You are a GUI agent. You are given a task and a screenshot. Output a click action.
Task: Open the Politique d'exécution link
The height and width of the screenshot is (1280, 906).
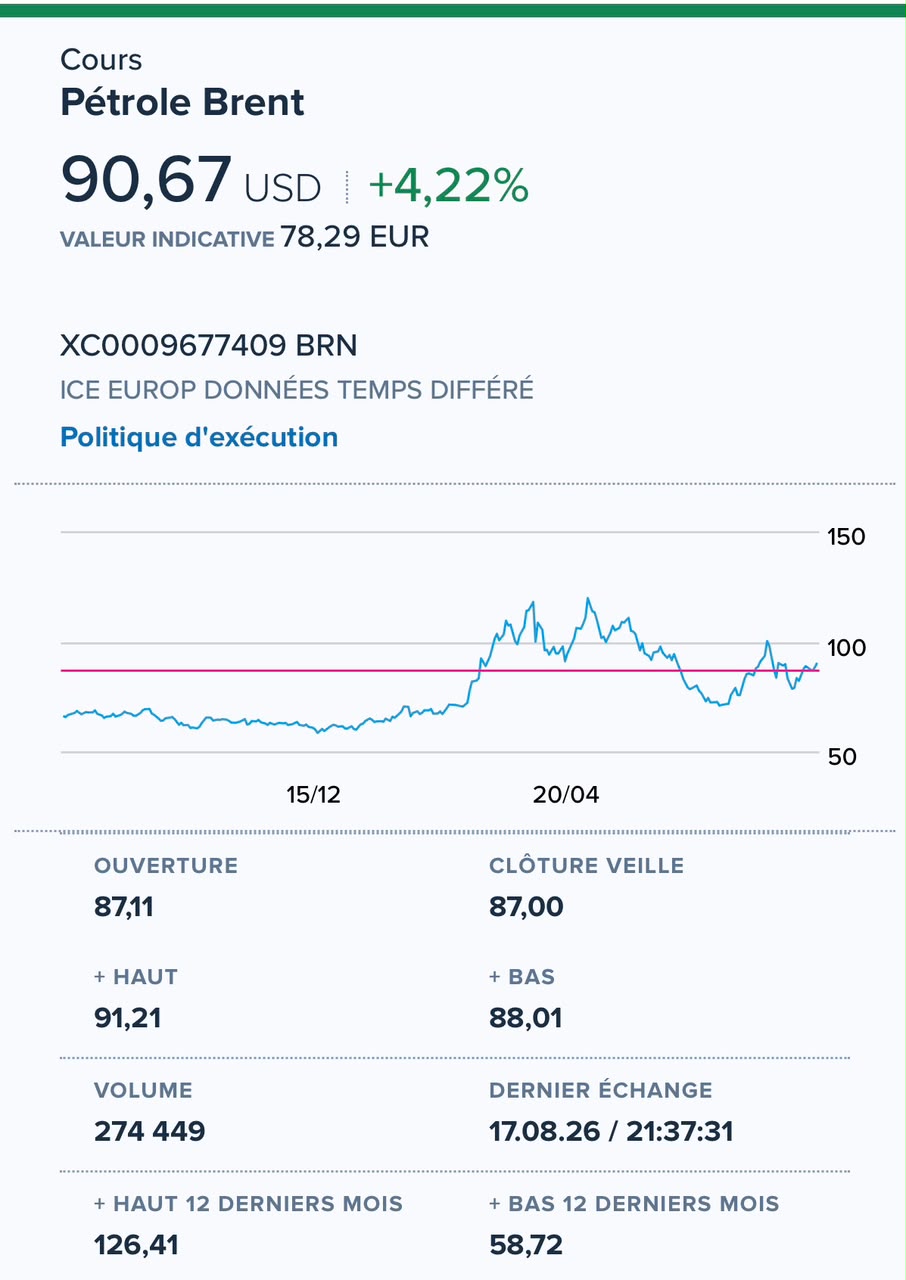199,437
